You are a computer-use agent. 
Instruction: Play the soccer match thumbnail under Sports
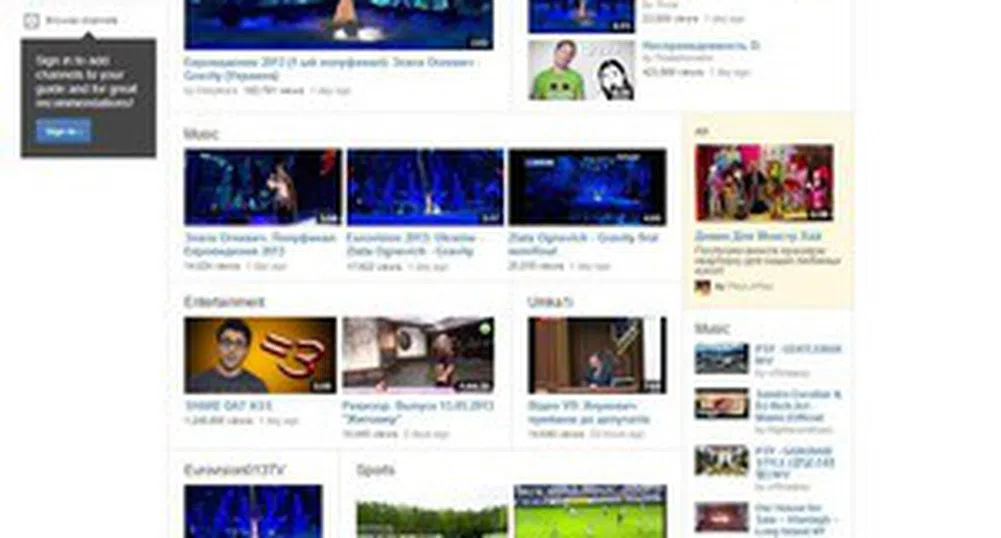(590, 512)
